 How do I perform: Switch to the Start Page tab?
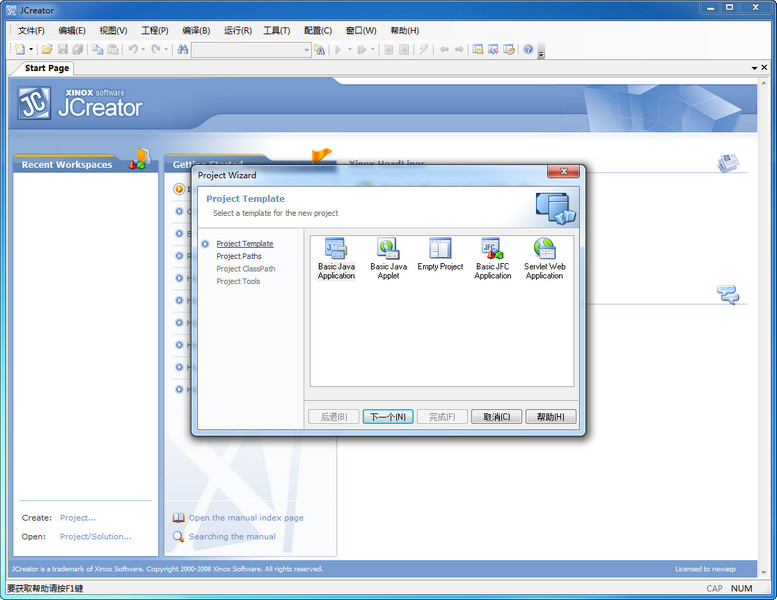pyautogui.click(x=47, y=68)
